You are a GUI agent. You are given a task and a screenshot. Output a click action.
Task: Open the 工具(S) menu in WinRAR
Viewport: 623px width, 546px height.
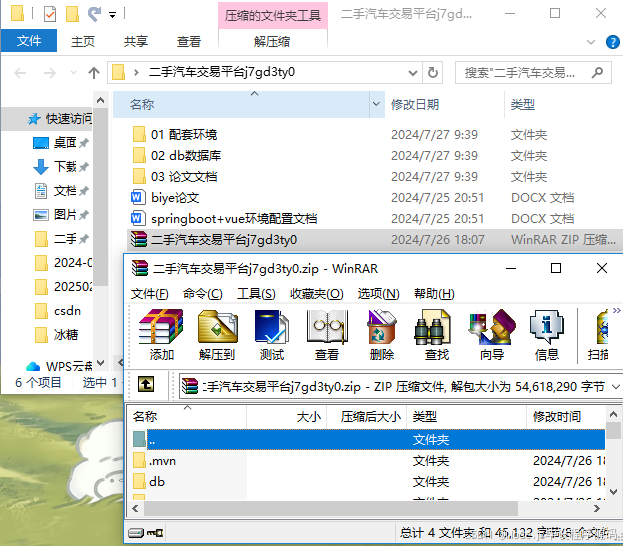point(256,294)
